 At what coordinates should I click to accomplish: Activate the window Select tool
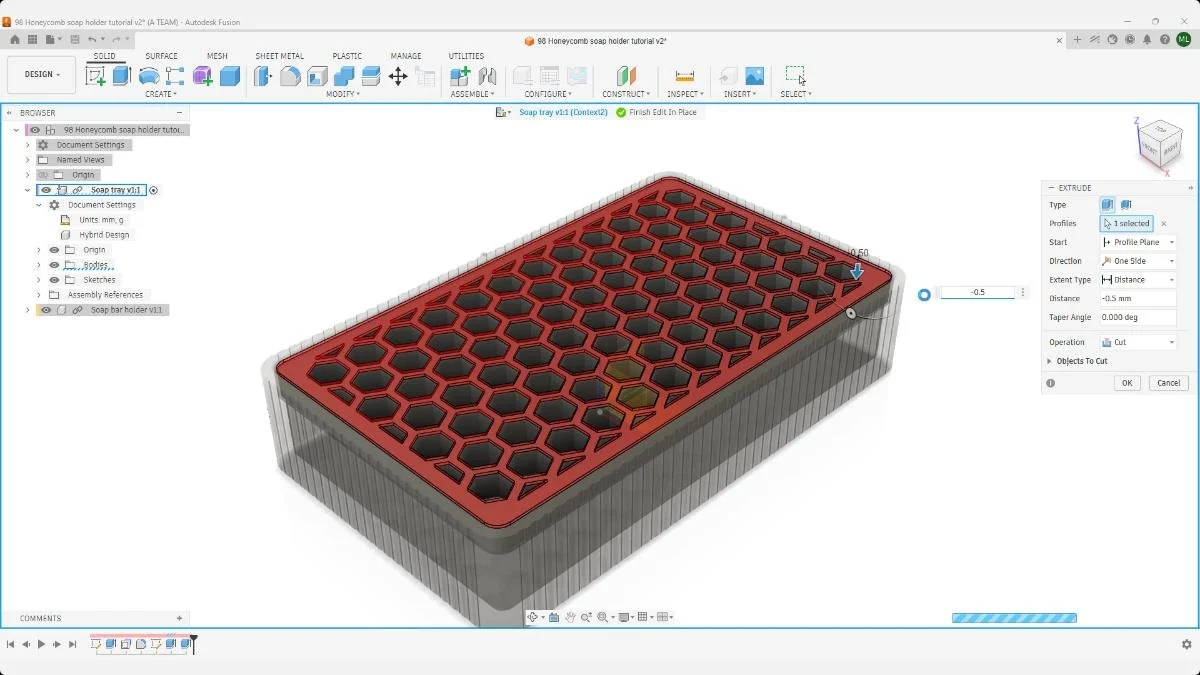795,75
